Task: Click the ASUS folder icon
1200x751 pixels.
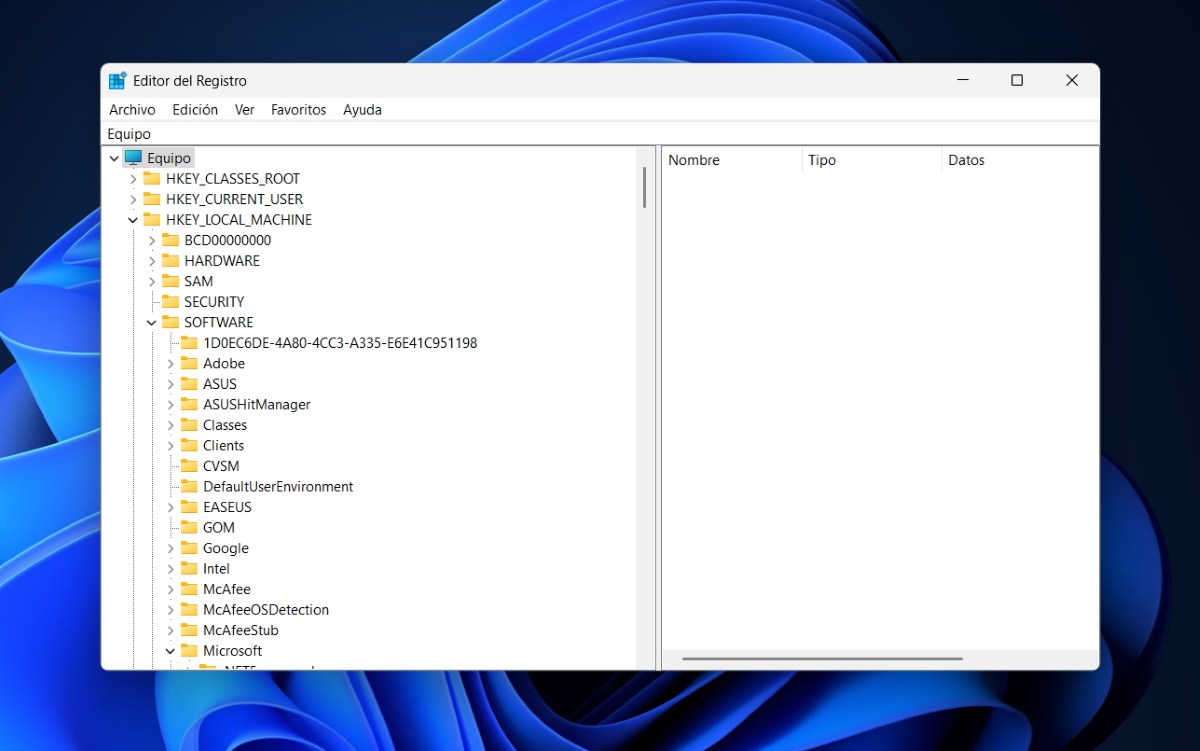Action: coord(189,383)
